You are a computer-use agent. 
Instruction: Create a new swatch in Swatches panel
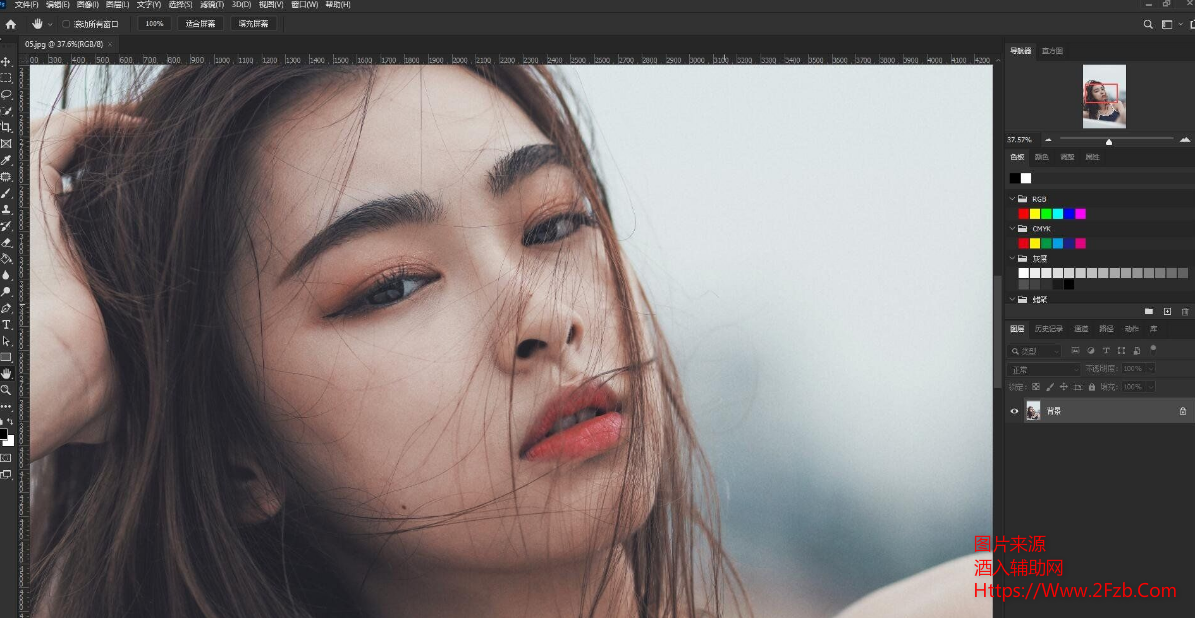click(1167, 312)
